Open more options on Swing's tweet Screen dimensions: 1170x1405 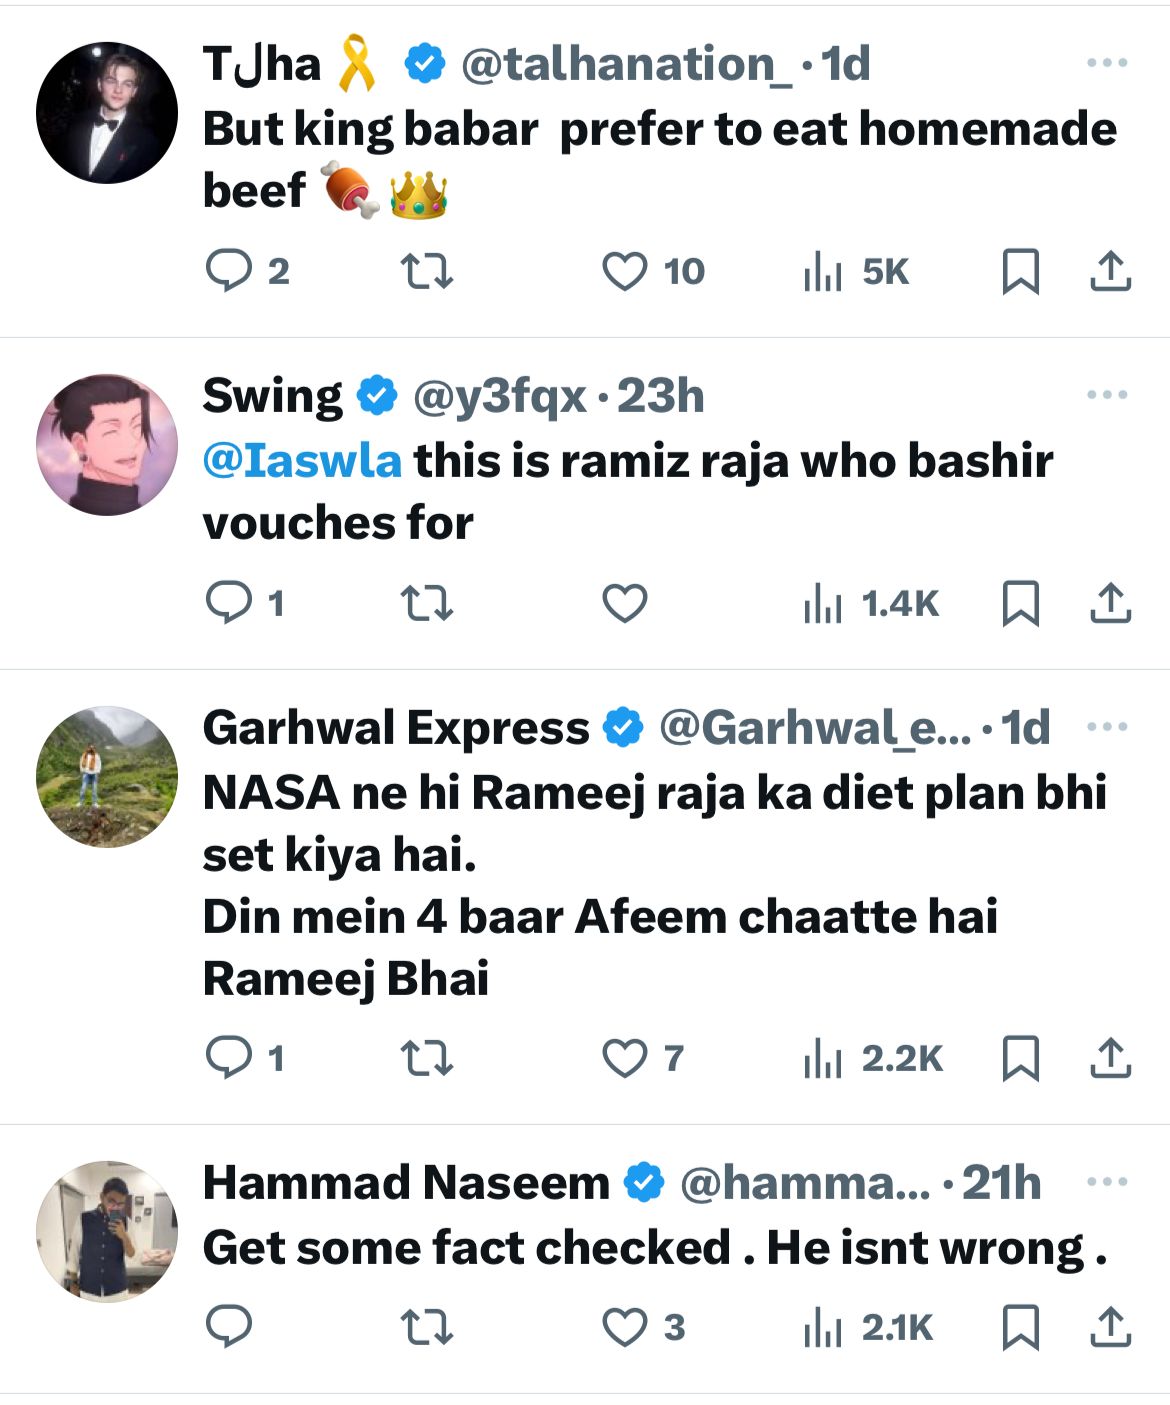(x=1107, y=395)
